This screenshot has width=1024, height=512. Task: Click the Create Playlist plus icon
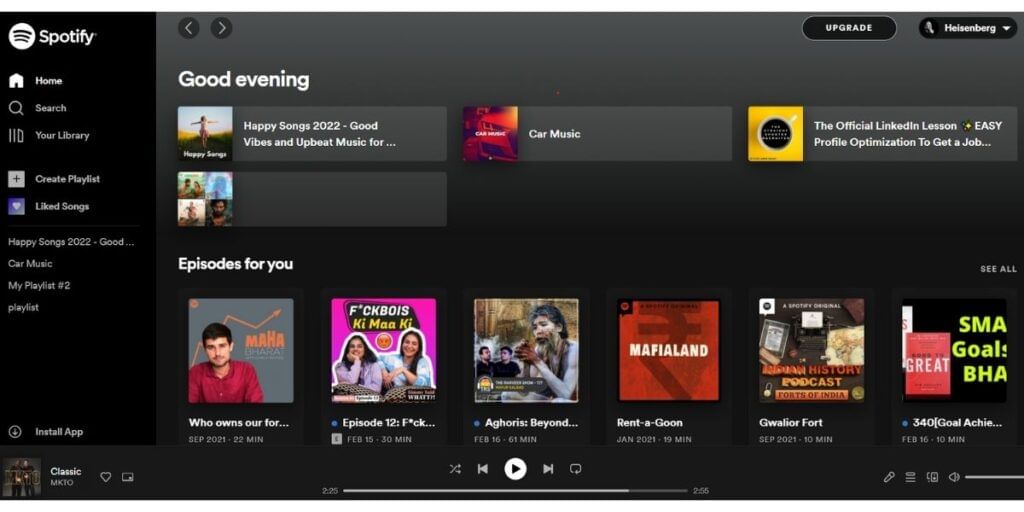[16, 178]
